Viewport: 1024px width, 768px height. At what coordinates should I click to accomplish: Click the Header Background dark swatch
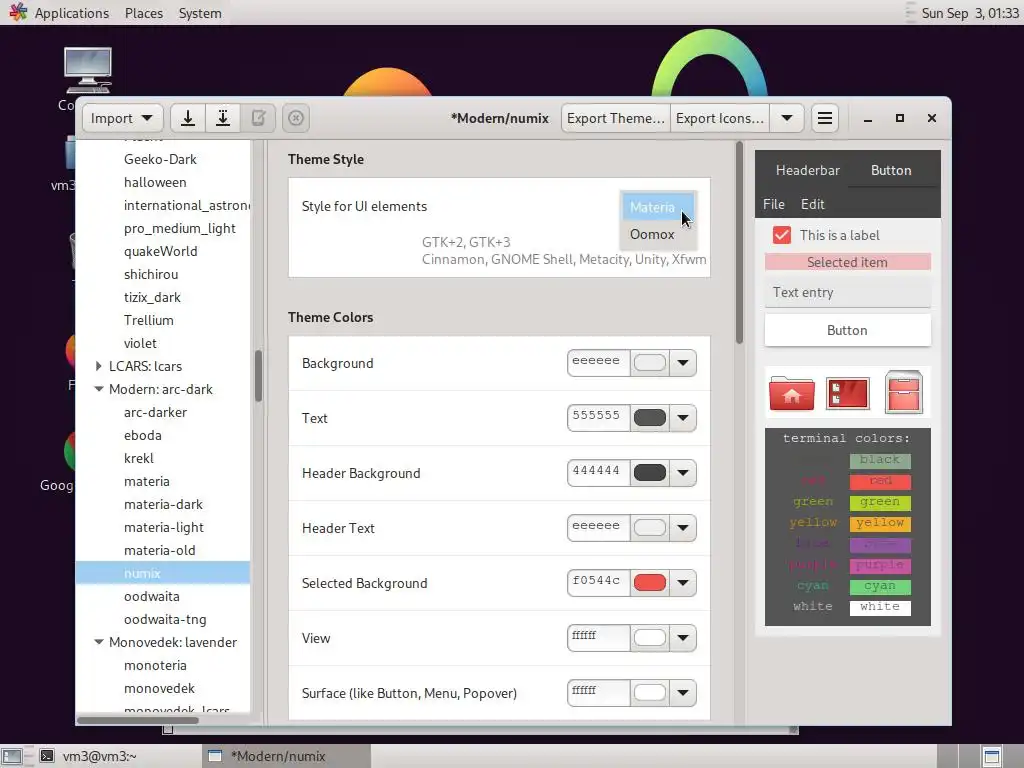coord(650,473)
